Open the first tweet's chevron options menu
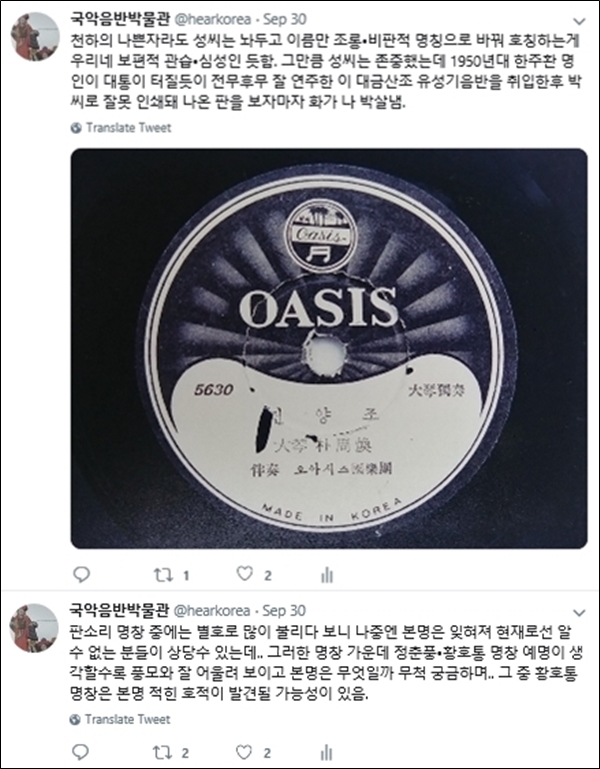Viewport: 600px width, 769px height. [x=580, y=21]
